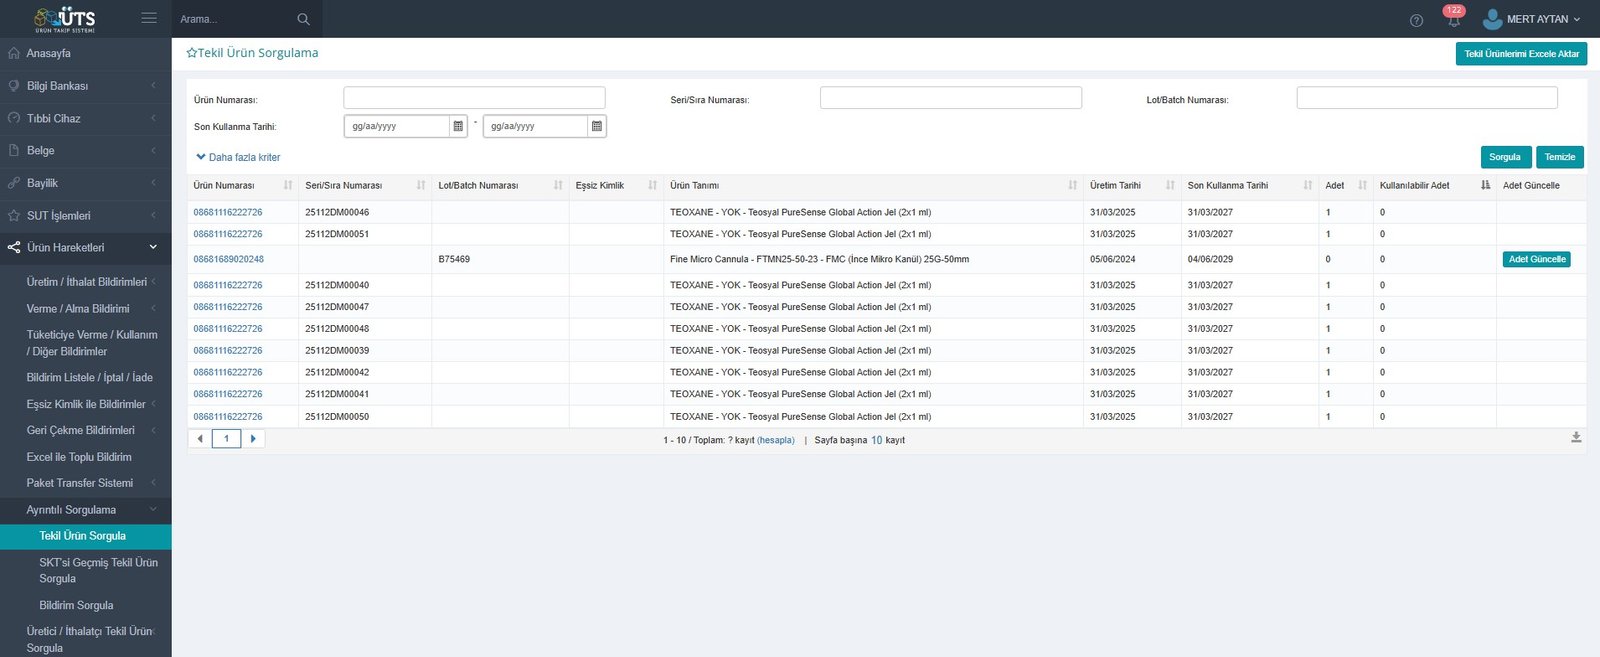Open product link in row 25112DM00050

point(228,416)
